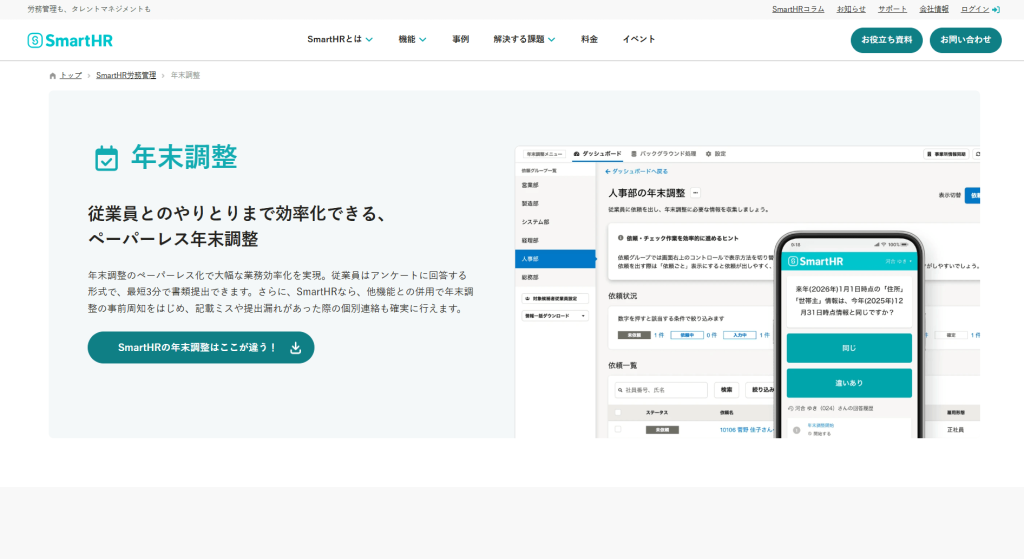Open the 料金 navigation item

click(589, 39)
